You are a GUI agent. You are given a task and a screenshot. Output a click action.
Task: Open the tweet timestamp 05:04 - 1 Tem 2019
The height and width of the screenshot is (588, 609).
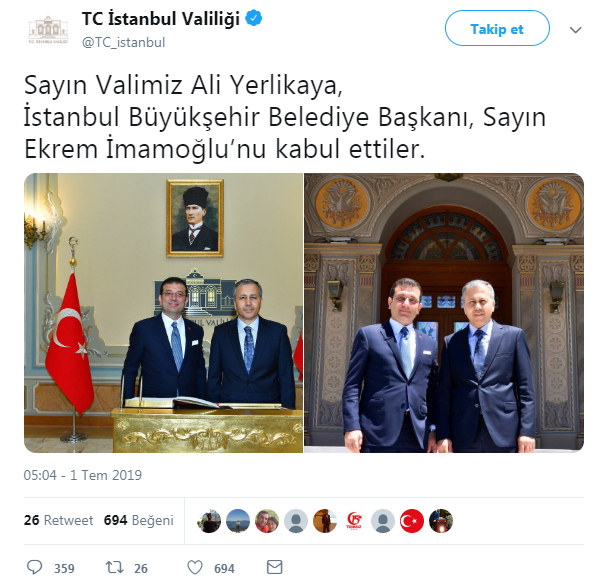coord(83,475)
